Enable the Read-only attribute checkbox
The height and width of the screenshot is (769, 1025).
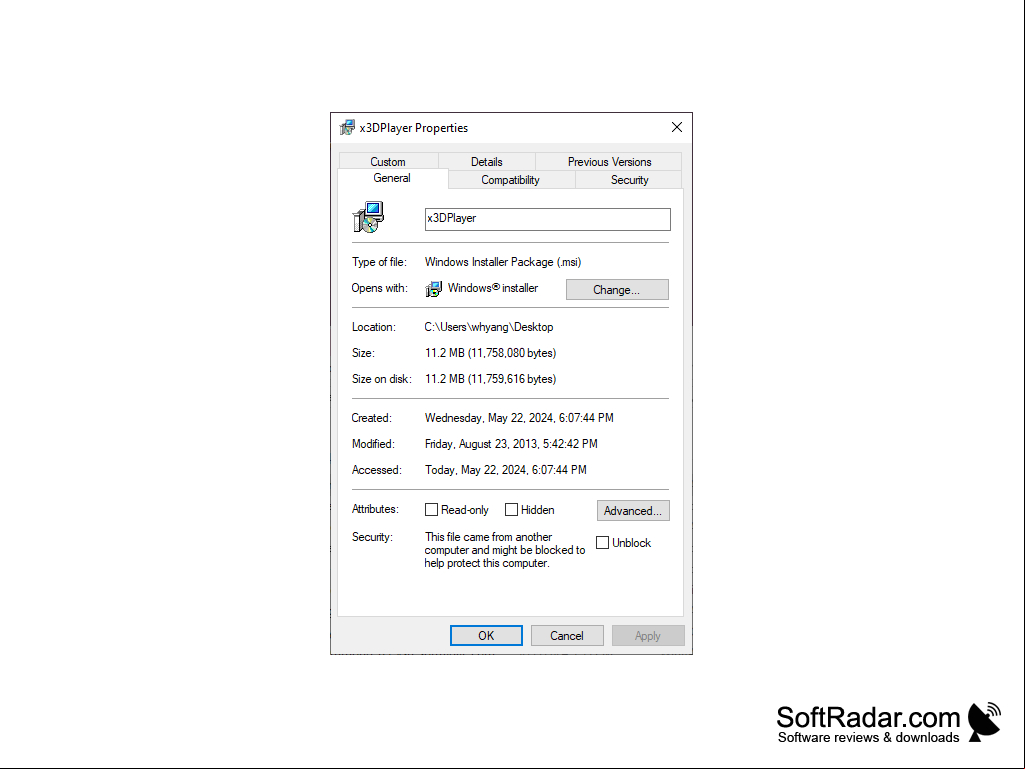pyautogui.click(x=431, y=509)
